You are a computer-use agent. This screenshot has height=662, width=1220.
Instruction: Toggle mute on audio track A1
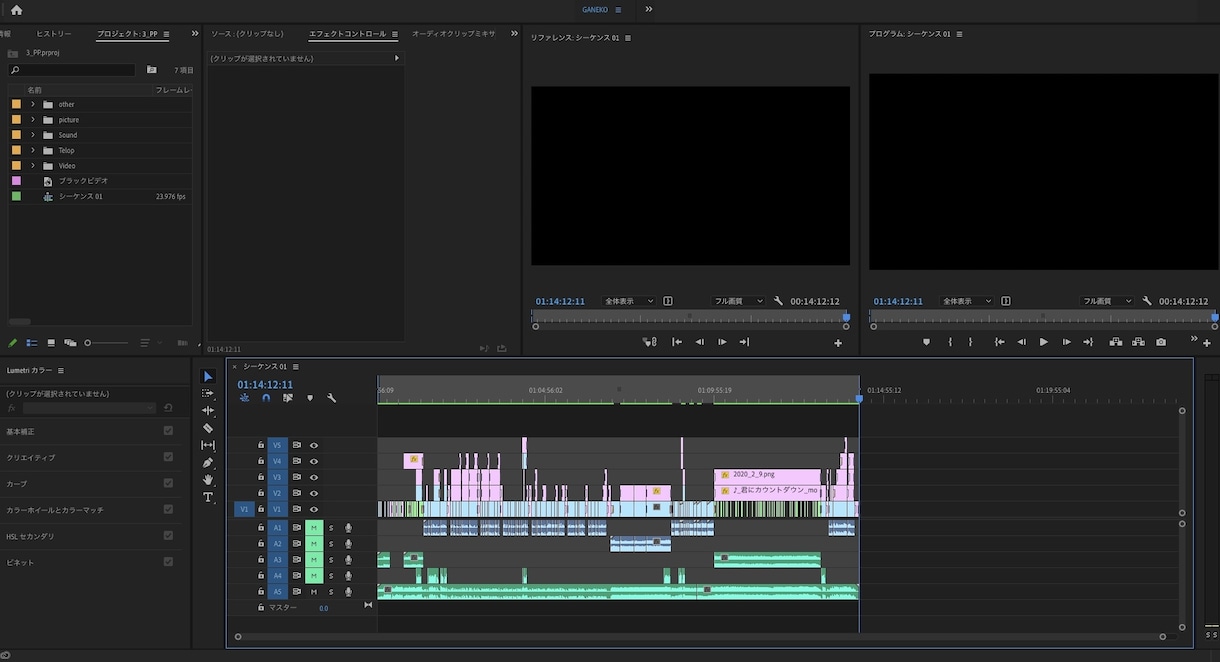[314, 528]
